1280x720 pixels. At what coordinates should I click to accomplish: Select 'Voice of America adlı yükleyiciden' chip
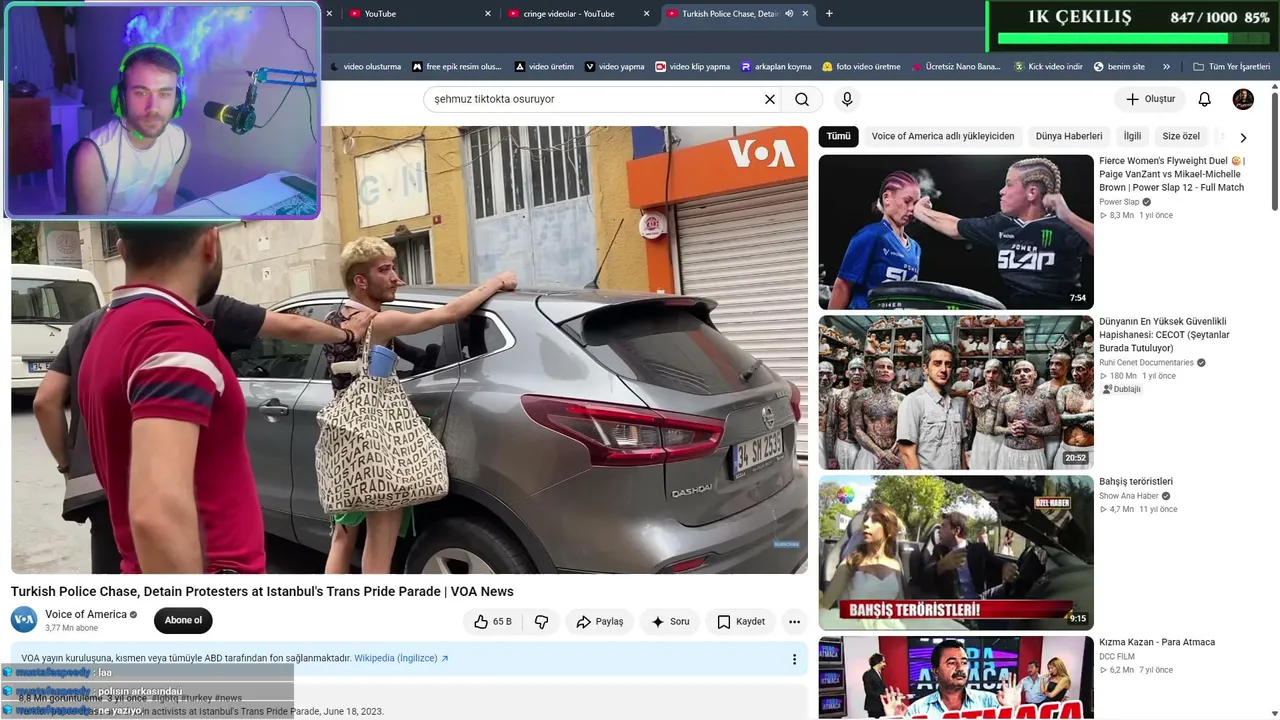(943, 136)
